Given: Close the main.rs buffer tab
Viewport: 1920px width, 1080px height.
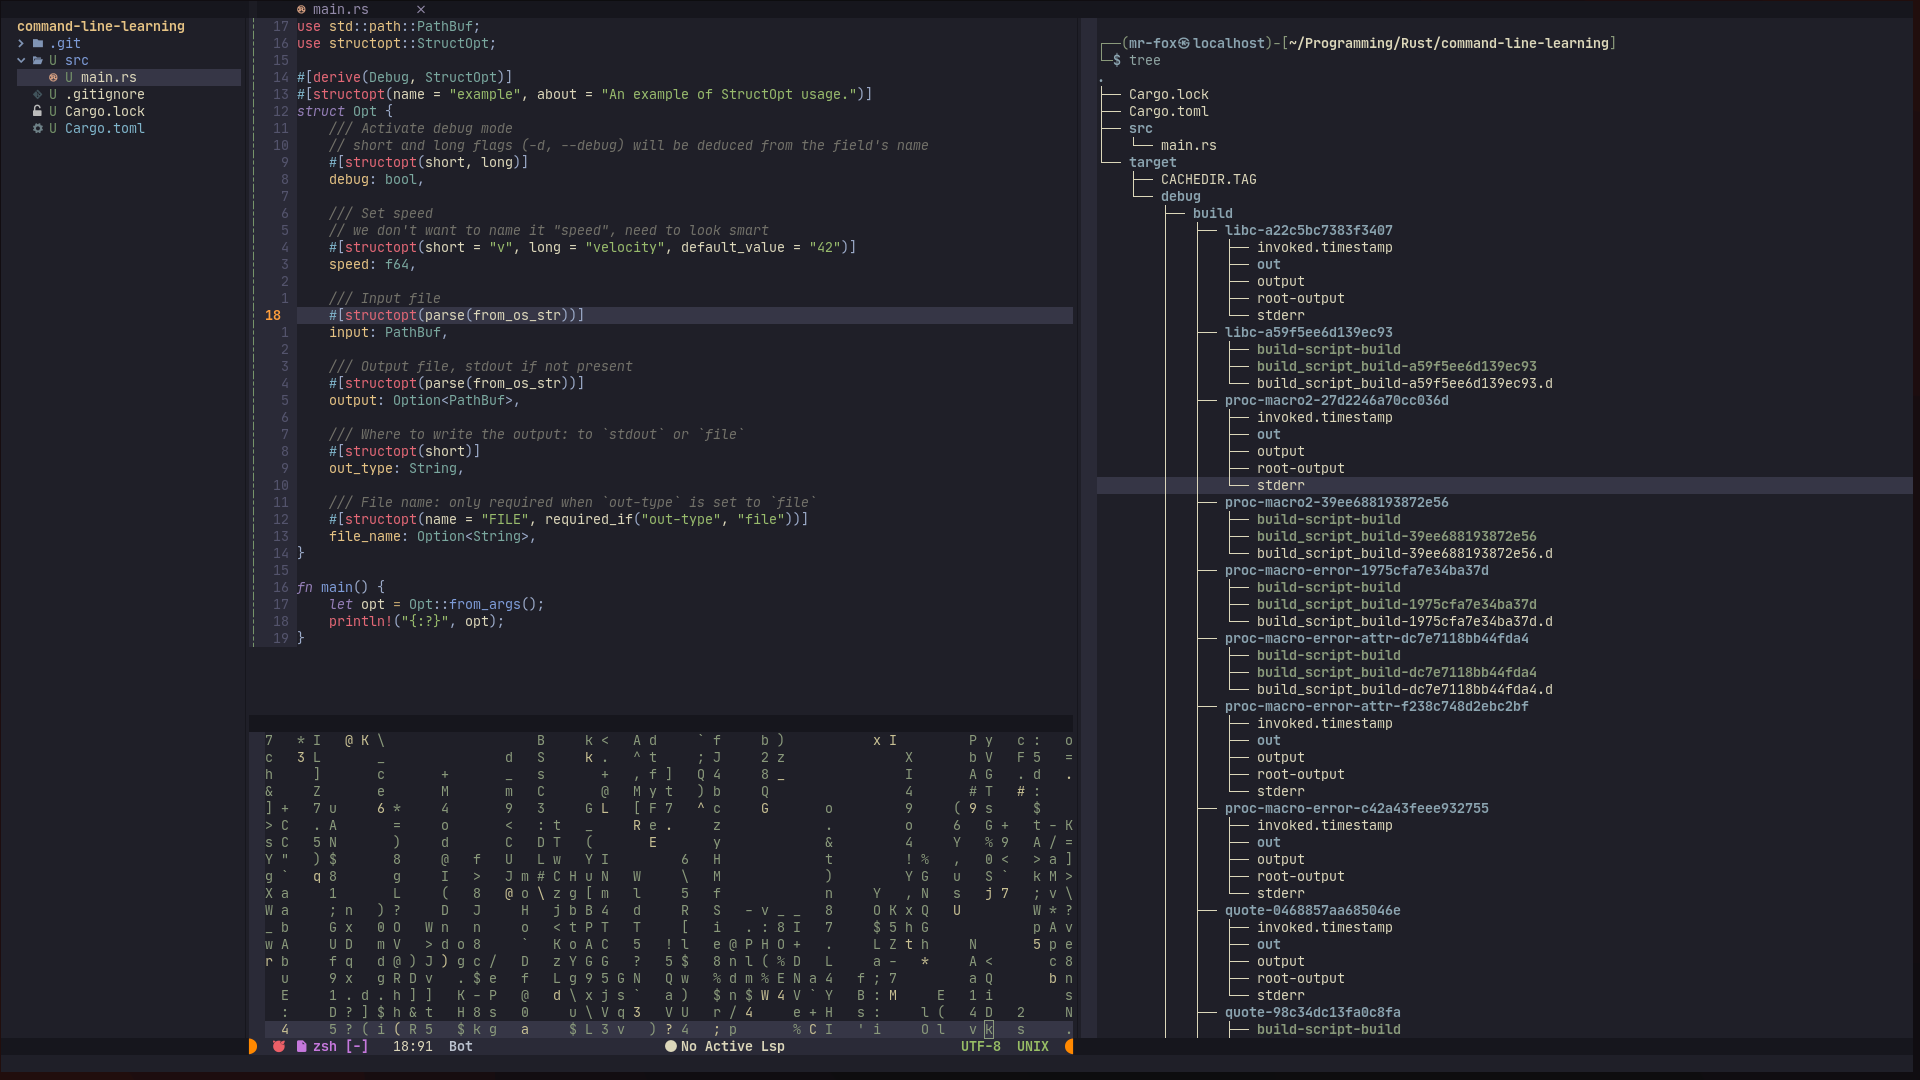Looking at the screenshot, I should (421, 9).
